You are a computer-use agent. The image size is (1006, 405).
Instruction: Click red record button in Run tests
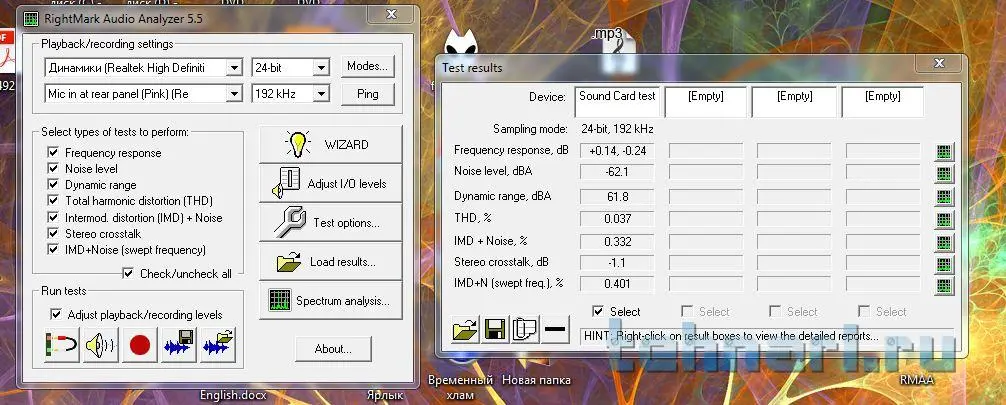pos(139,345)
